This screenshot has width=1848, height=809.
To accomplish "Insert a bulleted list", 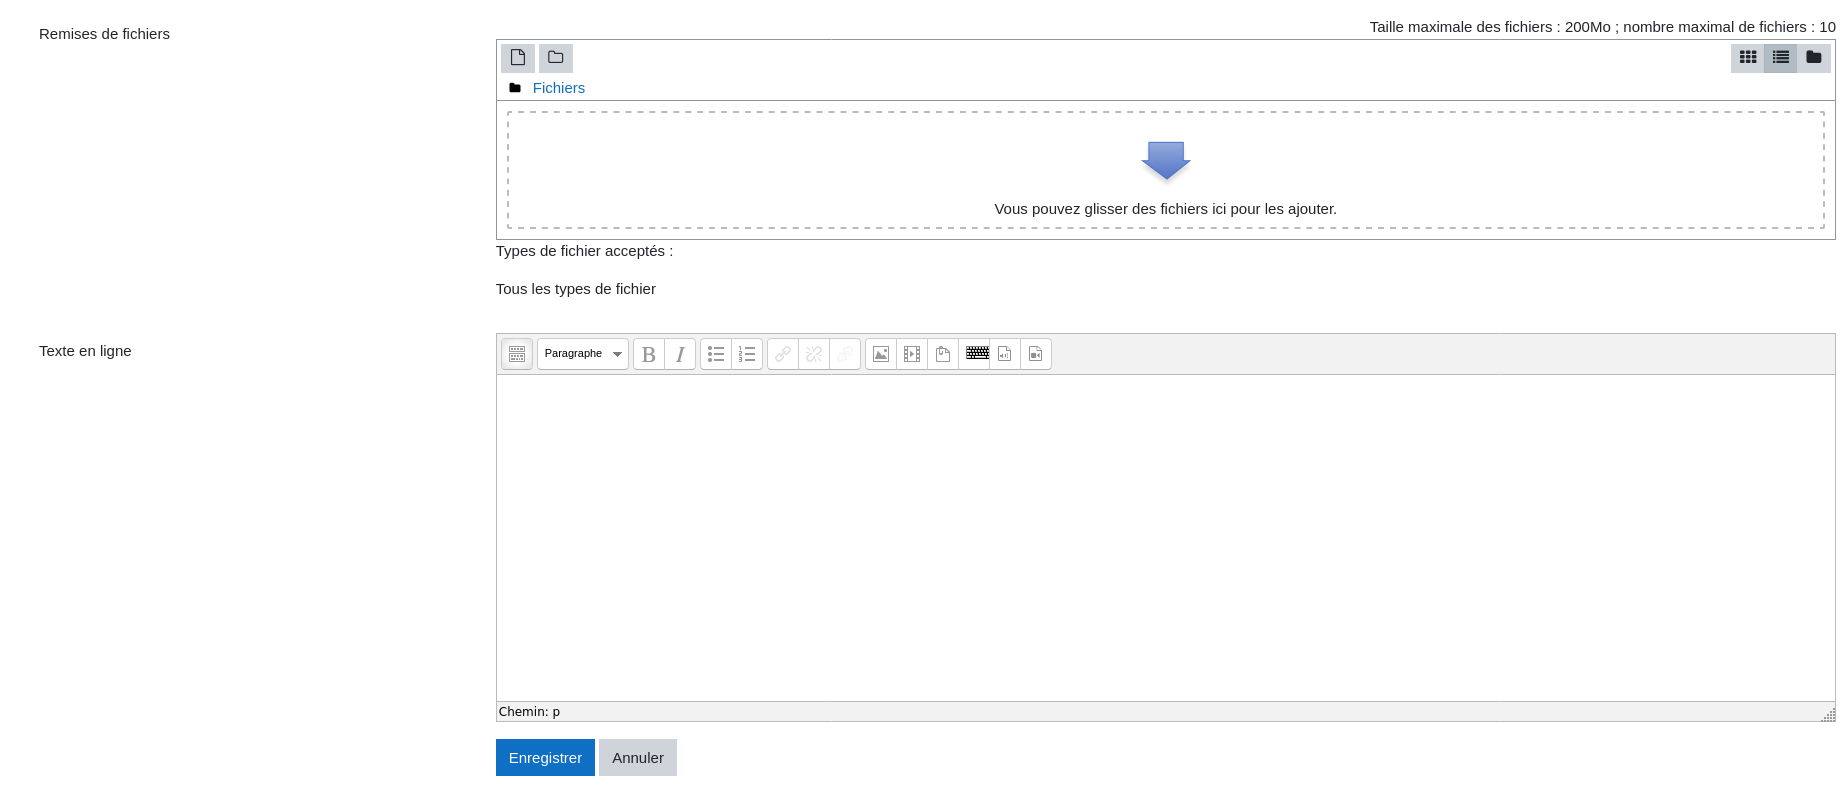I will [716, 354].
